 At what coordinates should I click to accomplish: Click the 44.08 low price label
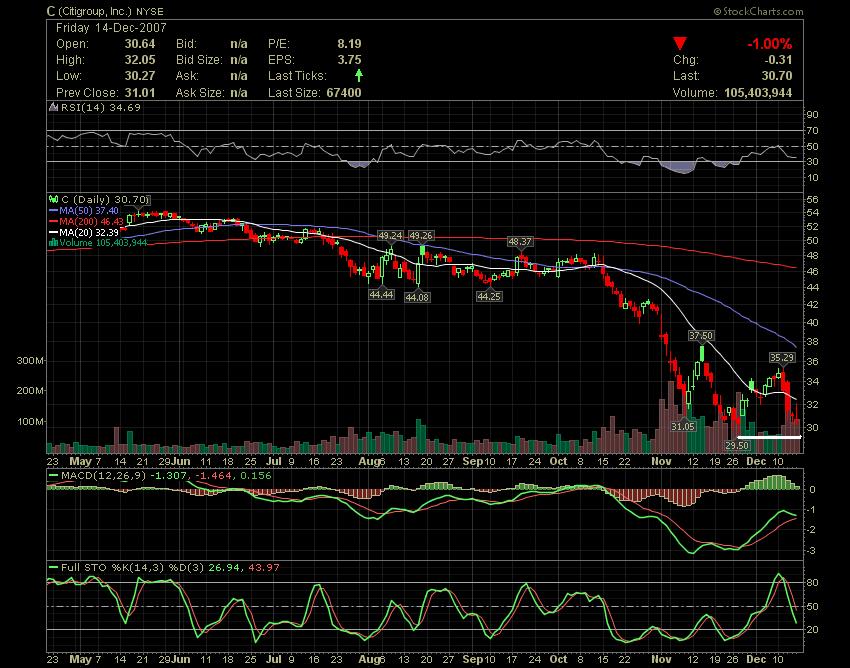point(417,297)
